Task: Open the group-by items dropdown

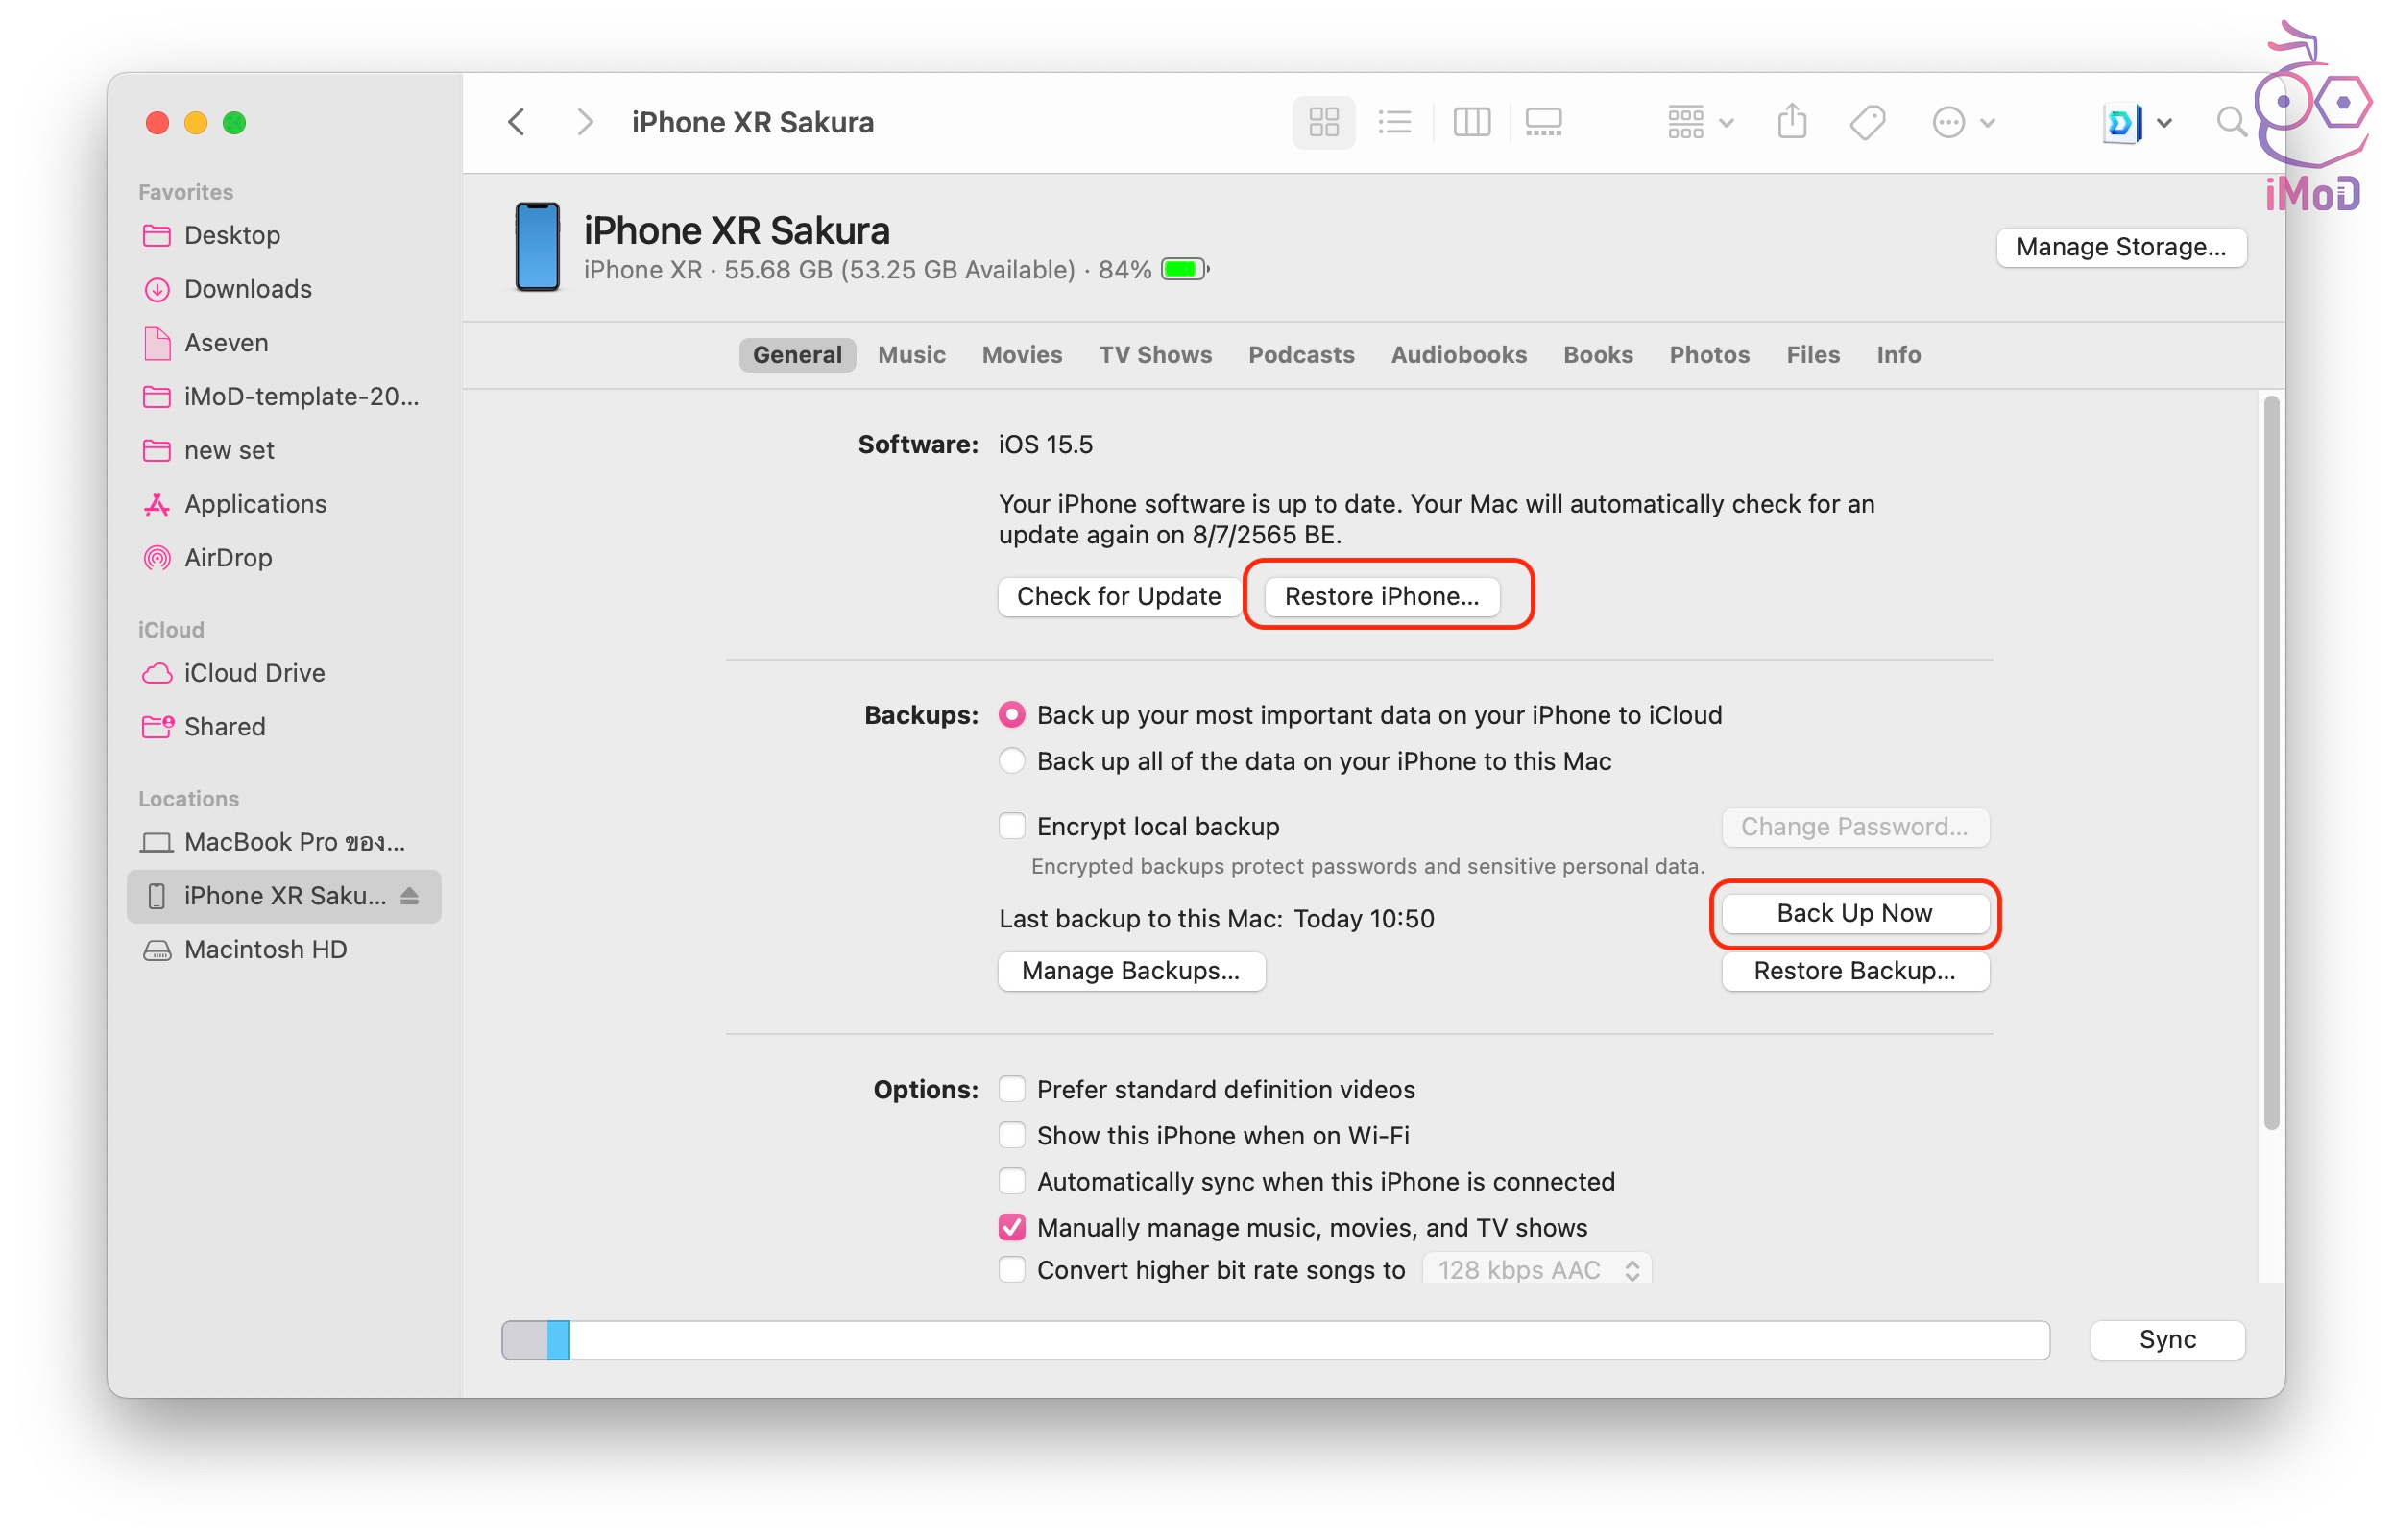Action: tap(1698, 122)
